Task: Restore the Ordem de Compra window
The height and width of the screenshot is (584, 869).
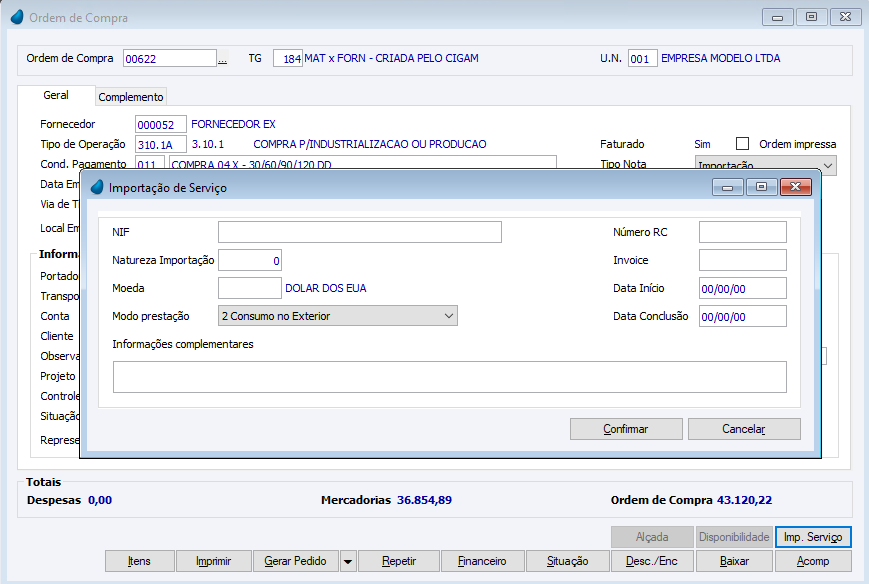Action: point(811,17)
